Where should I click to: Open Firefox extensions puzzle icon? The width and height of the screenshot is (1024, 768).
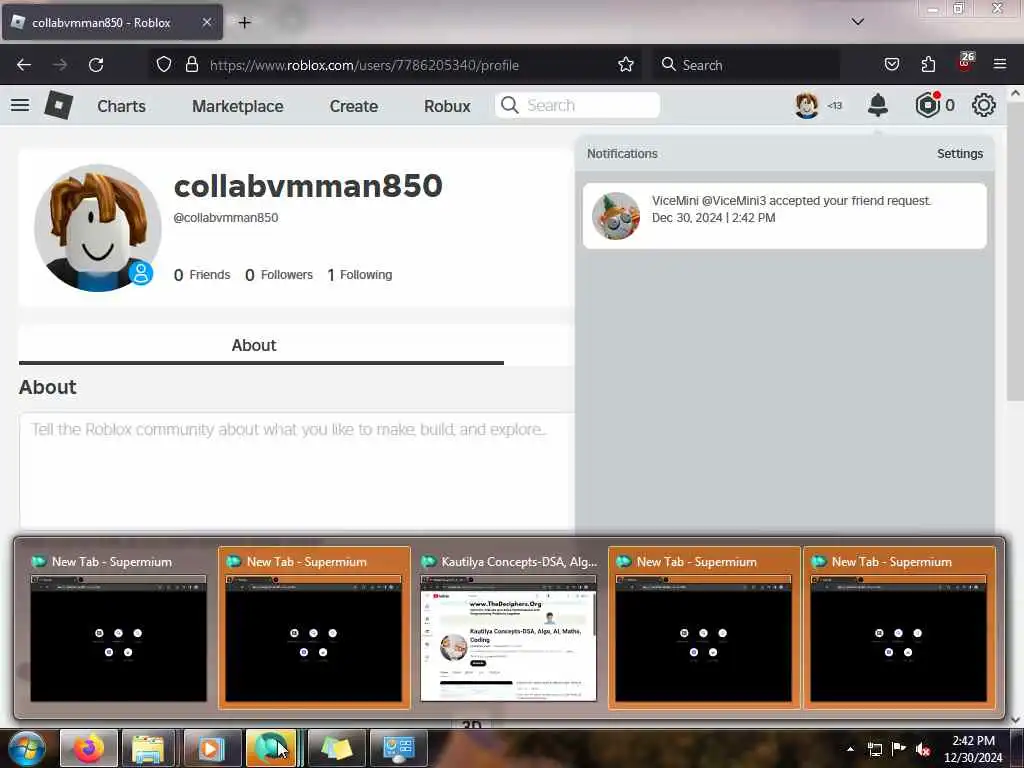[x=928, y=65]
